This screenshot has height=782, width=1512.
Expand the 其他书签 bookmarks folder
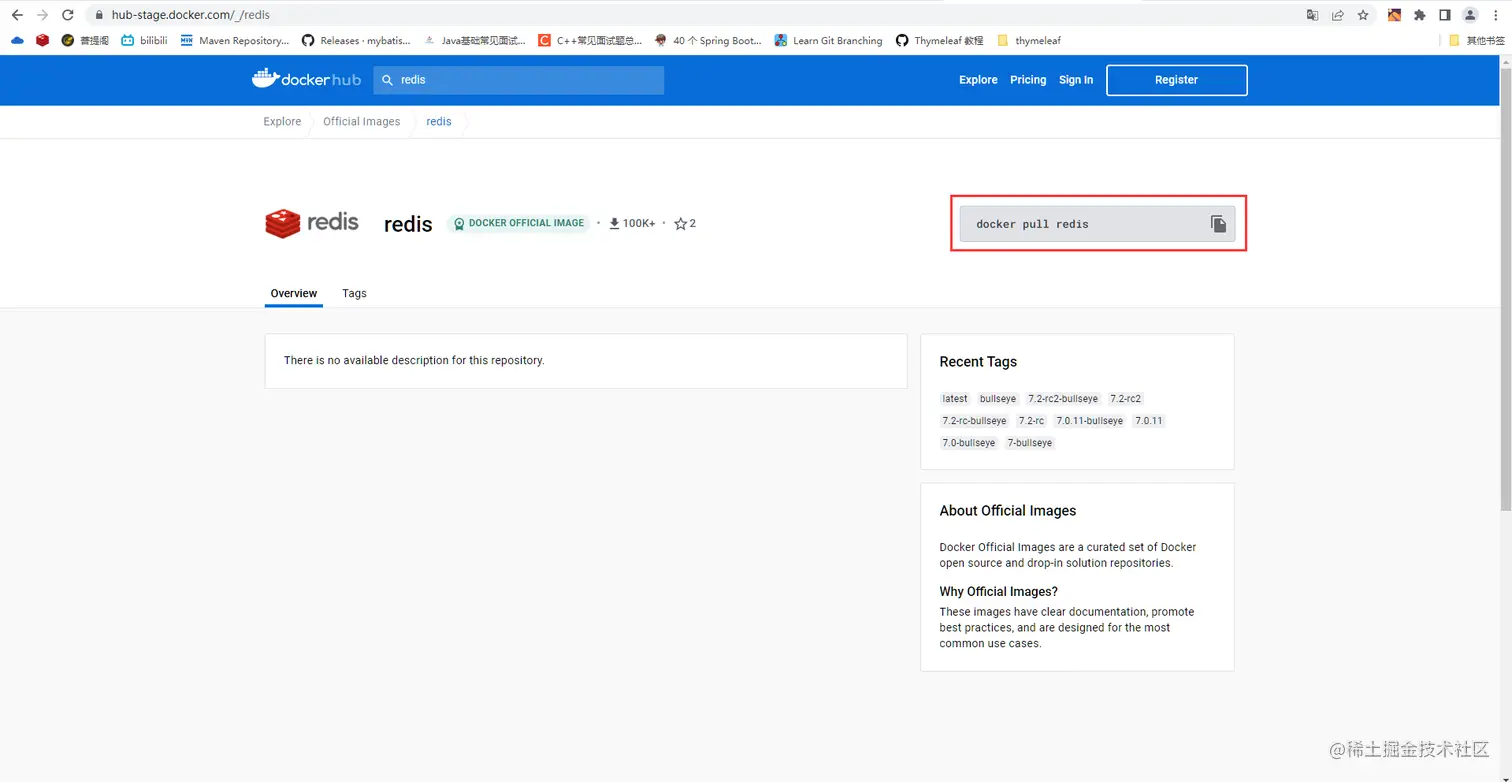tap(1477, 41)
